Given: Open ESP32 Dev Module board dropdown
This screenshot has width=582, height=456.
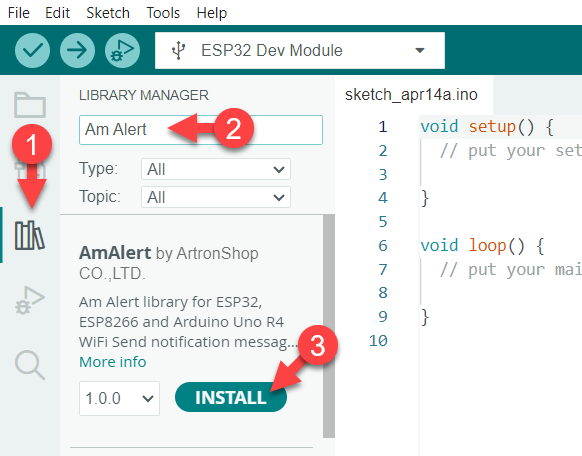Looking at the screenshot, I should 300,50.
